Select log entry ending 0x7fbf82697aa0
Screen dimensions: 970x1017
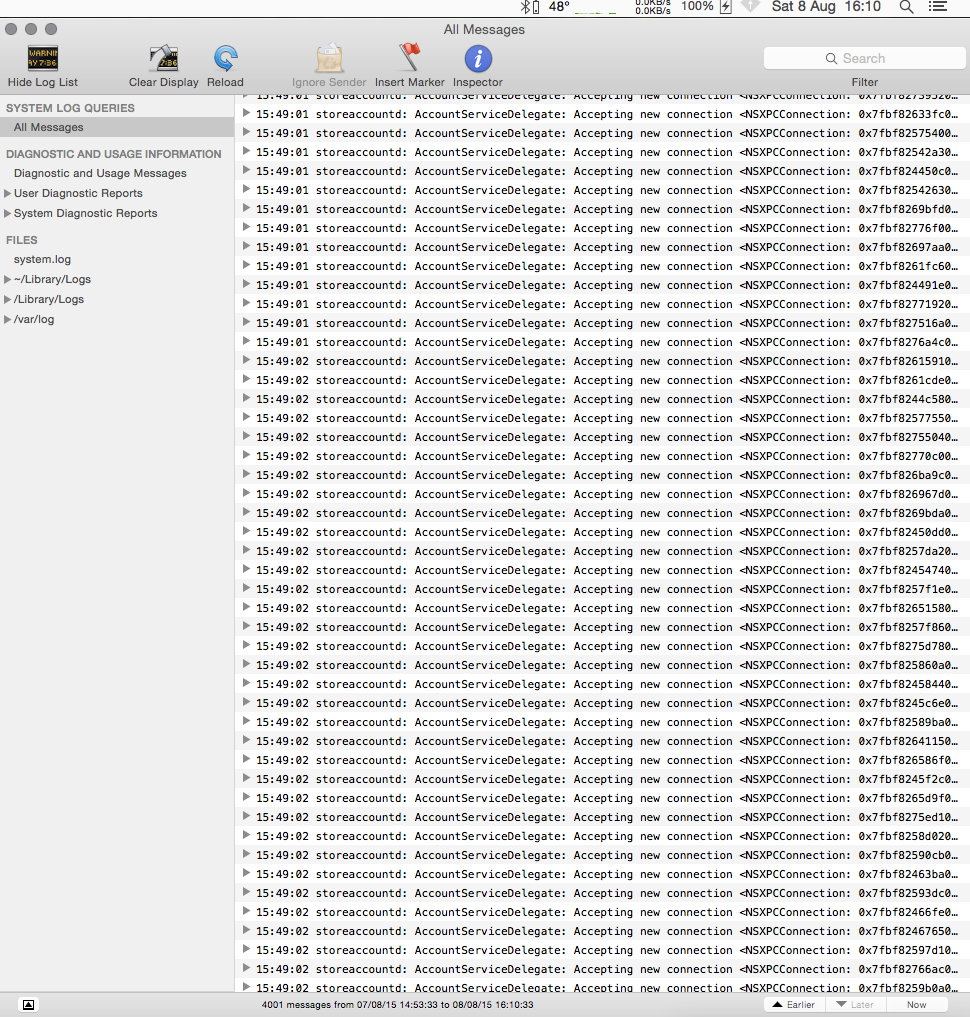coord(602,247)
